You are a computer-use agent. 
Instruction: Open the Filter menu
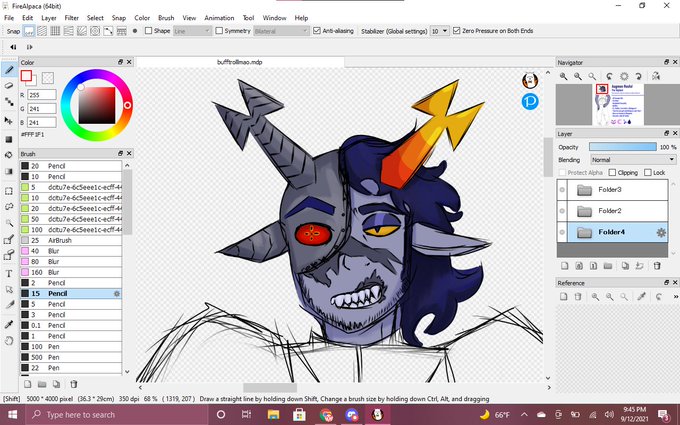point(72,18)
